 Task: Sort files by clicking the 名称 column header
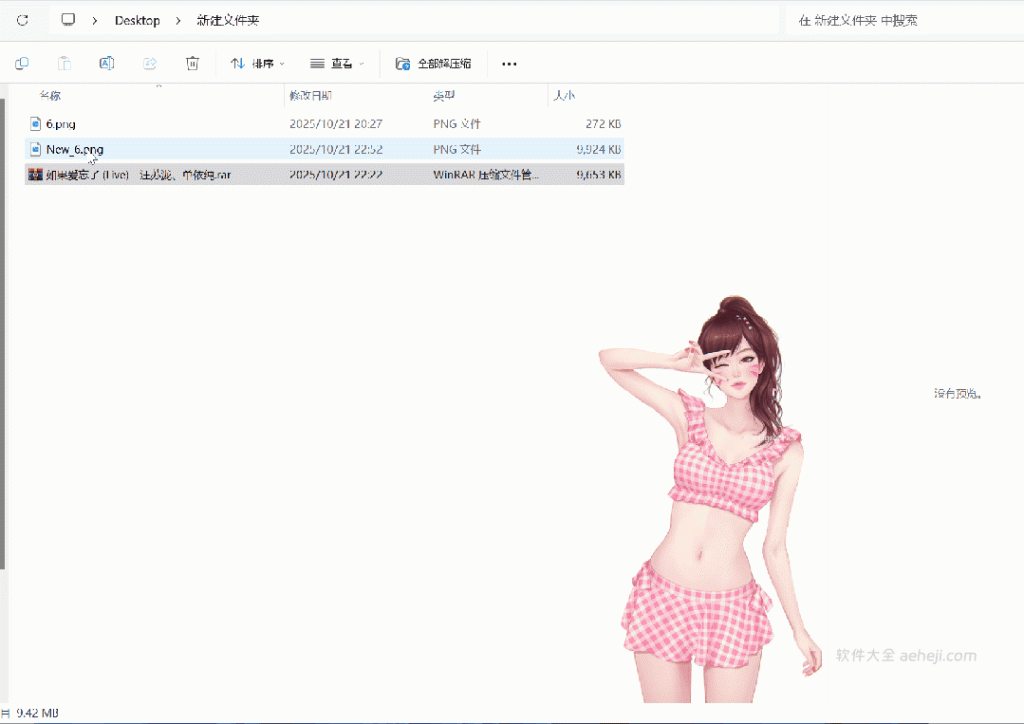click(x=50, y=96)
